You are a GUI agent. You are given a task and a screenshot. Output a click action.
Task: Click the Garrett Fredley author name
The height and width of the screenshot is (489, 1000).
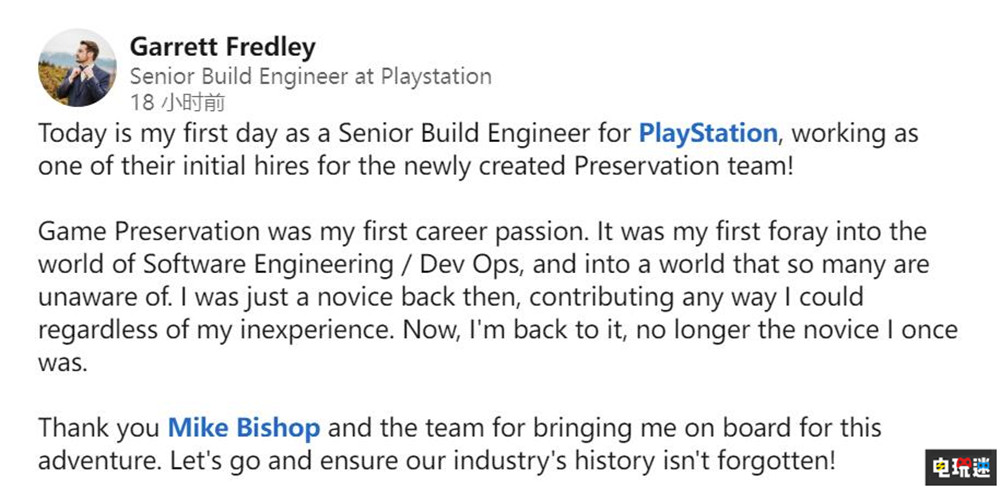[x=223, y=47]
